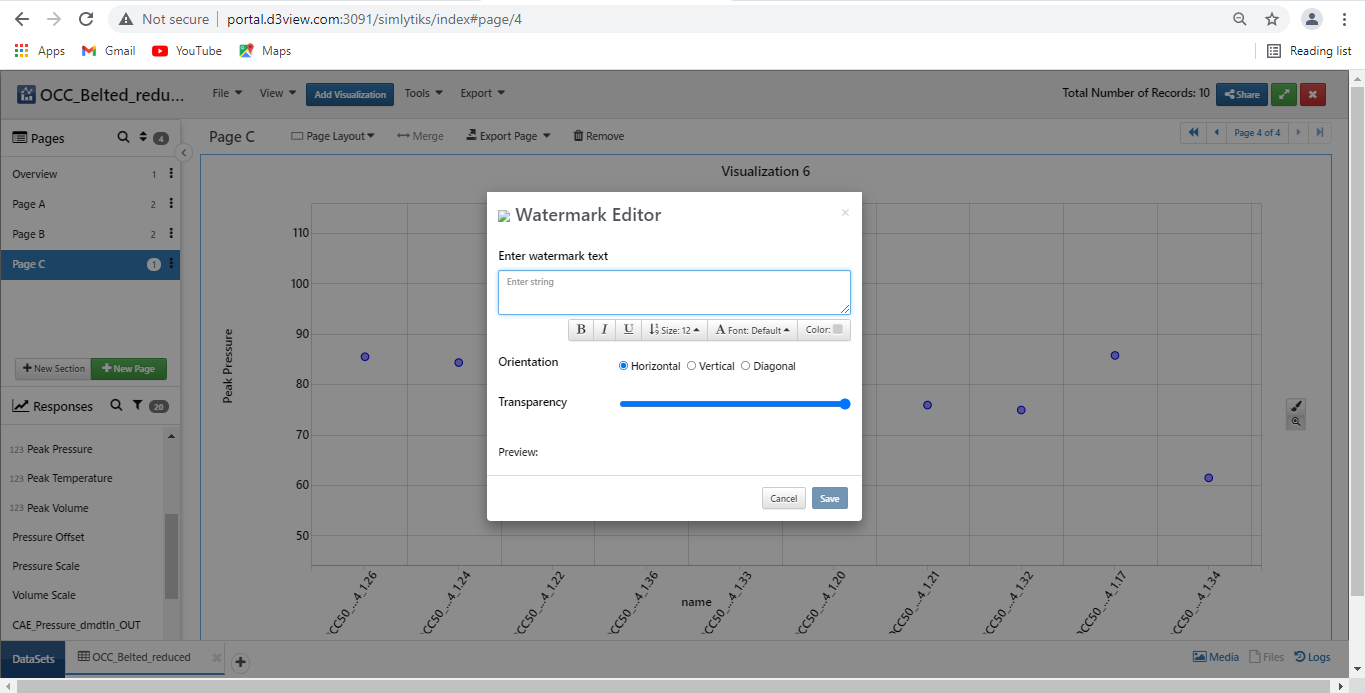Open the Media panel

pos(1216,657)
